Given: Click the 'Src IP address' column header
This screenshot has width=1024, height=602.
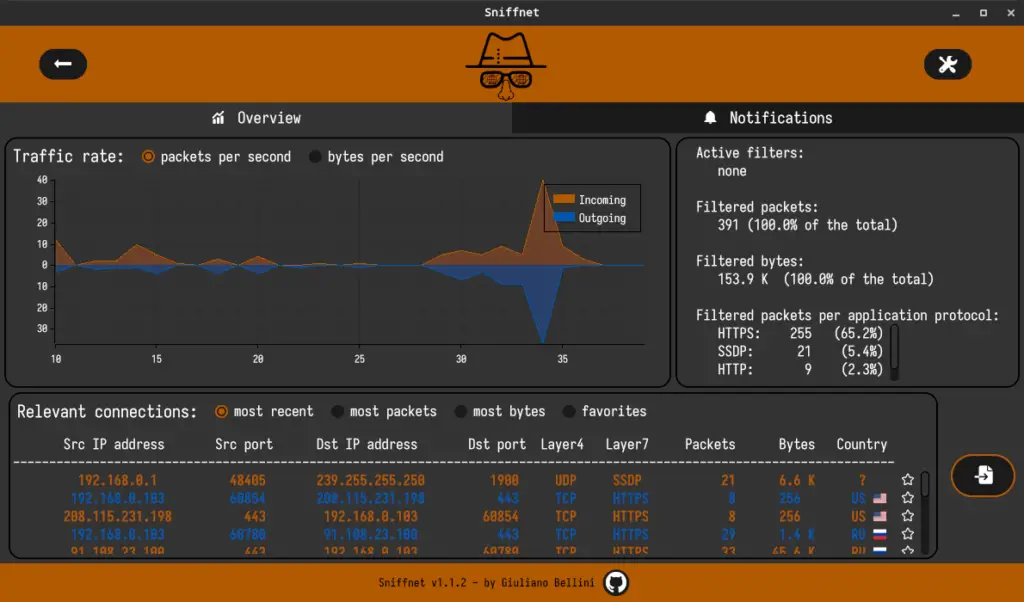Looking at the screenshot, I should 114,445.
